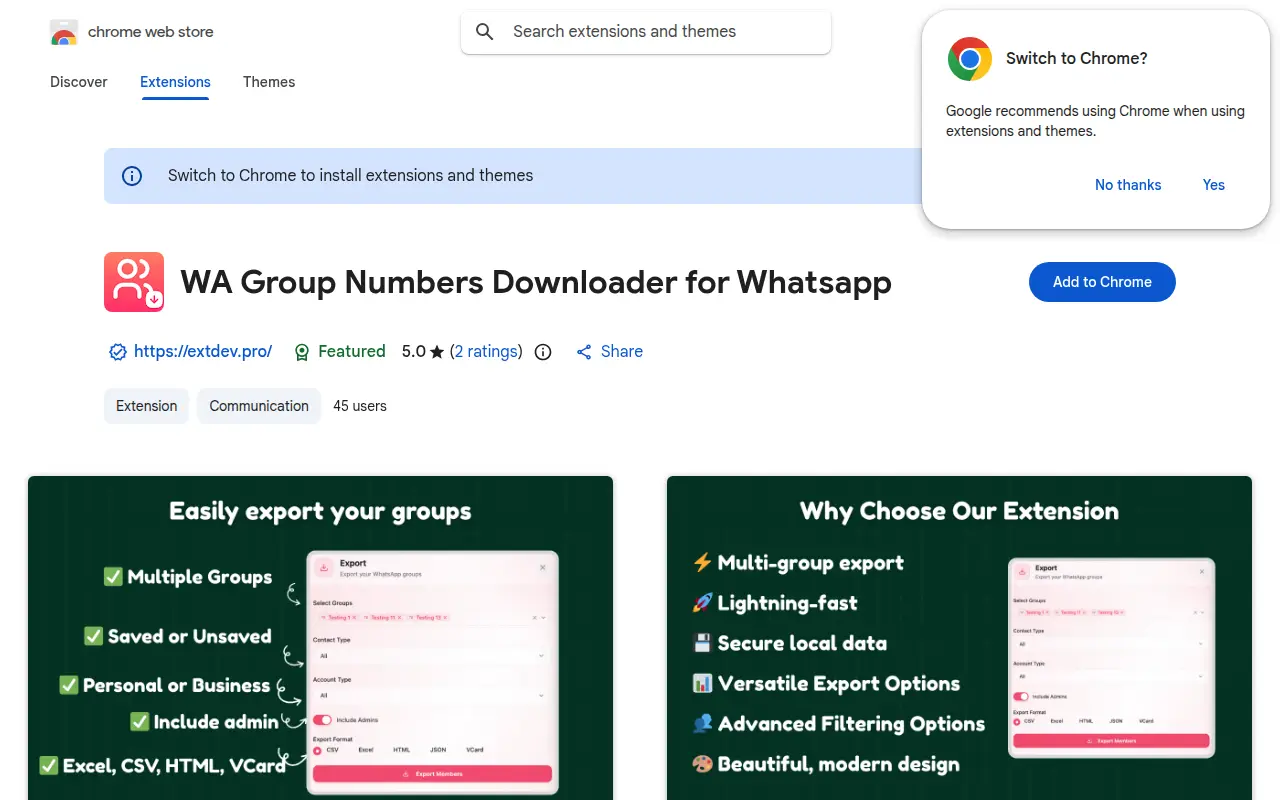This screenshot has width=1280, height=800.
Task: Click the Chrome logo in the popup
Action: (x=969, y=59)
